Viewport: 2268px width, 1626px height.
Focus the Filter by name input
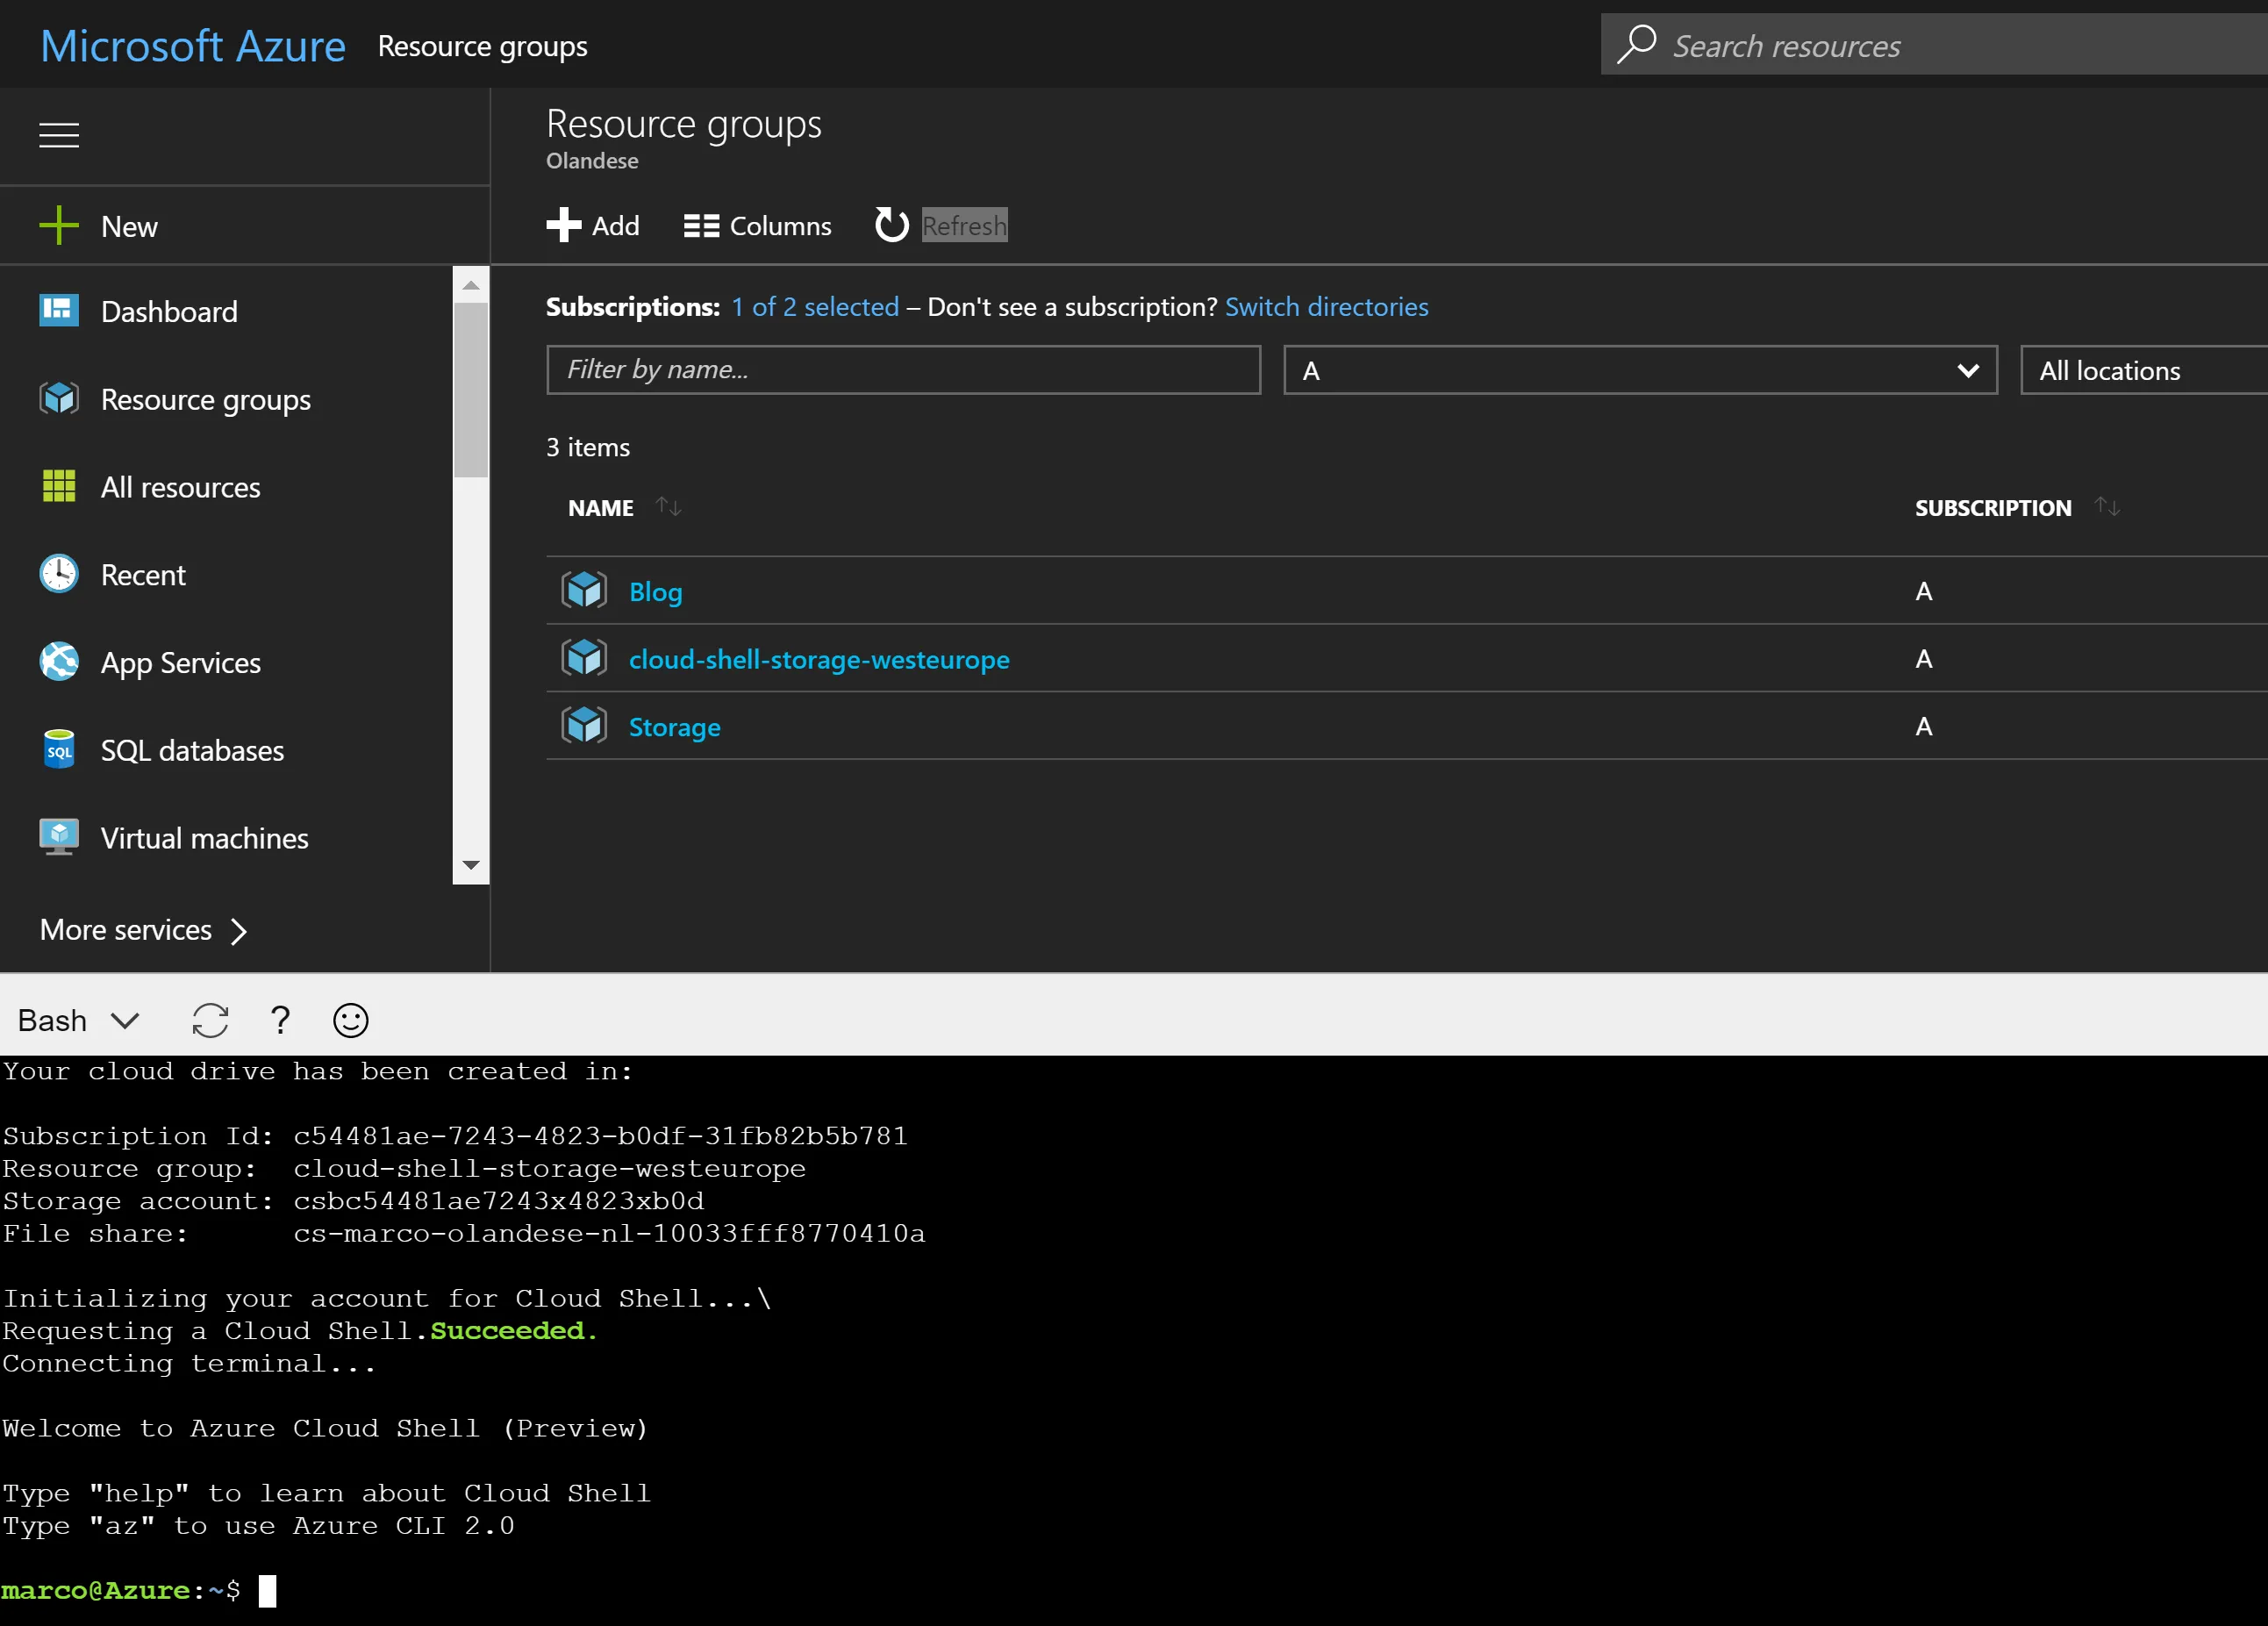[903, 370]
